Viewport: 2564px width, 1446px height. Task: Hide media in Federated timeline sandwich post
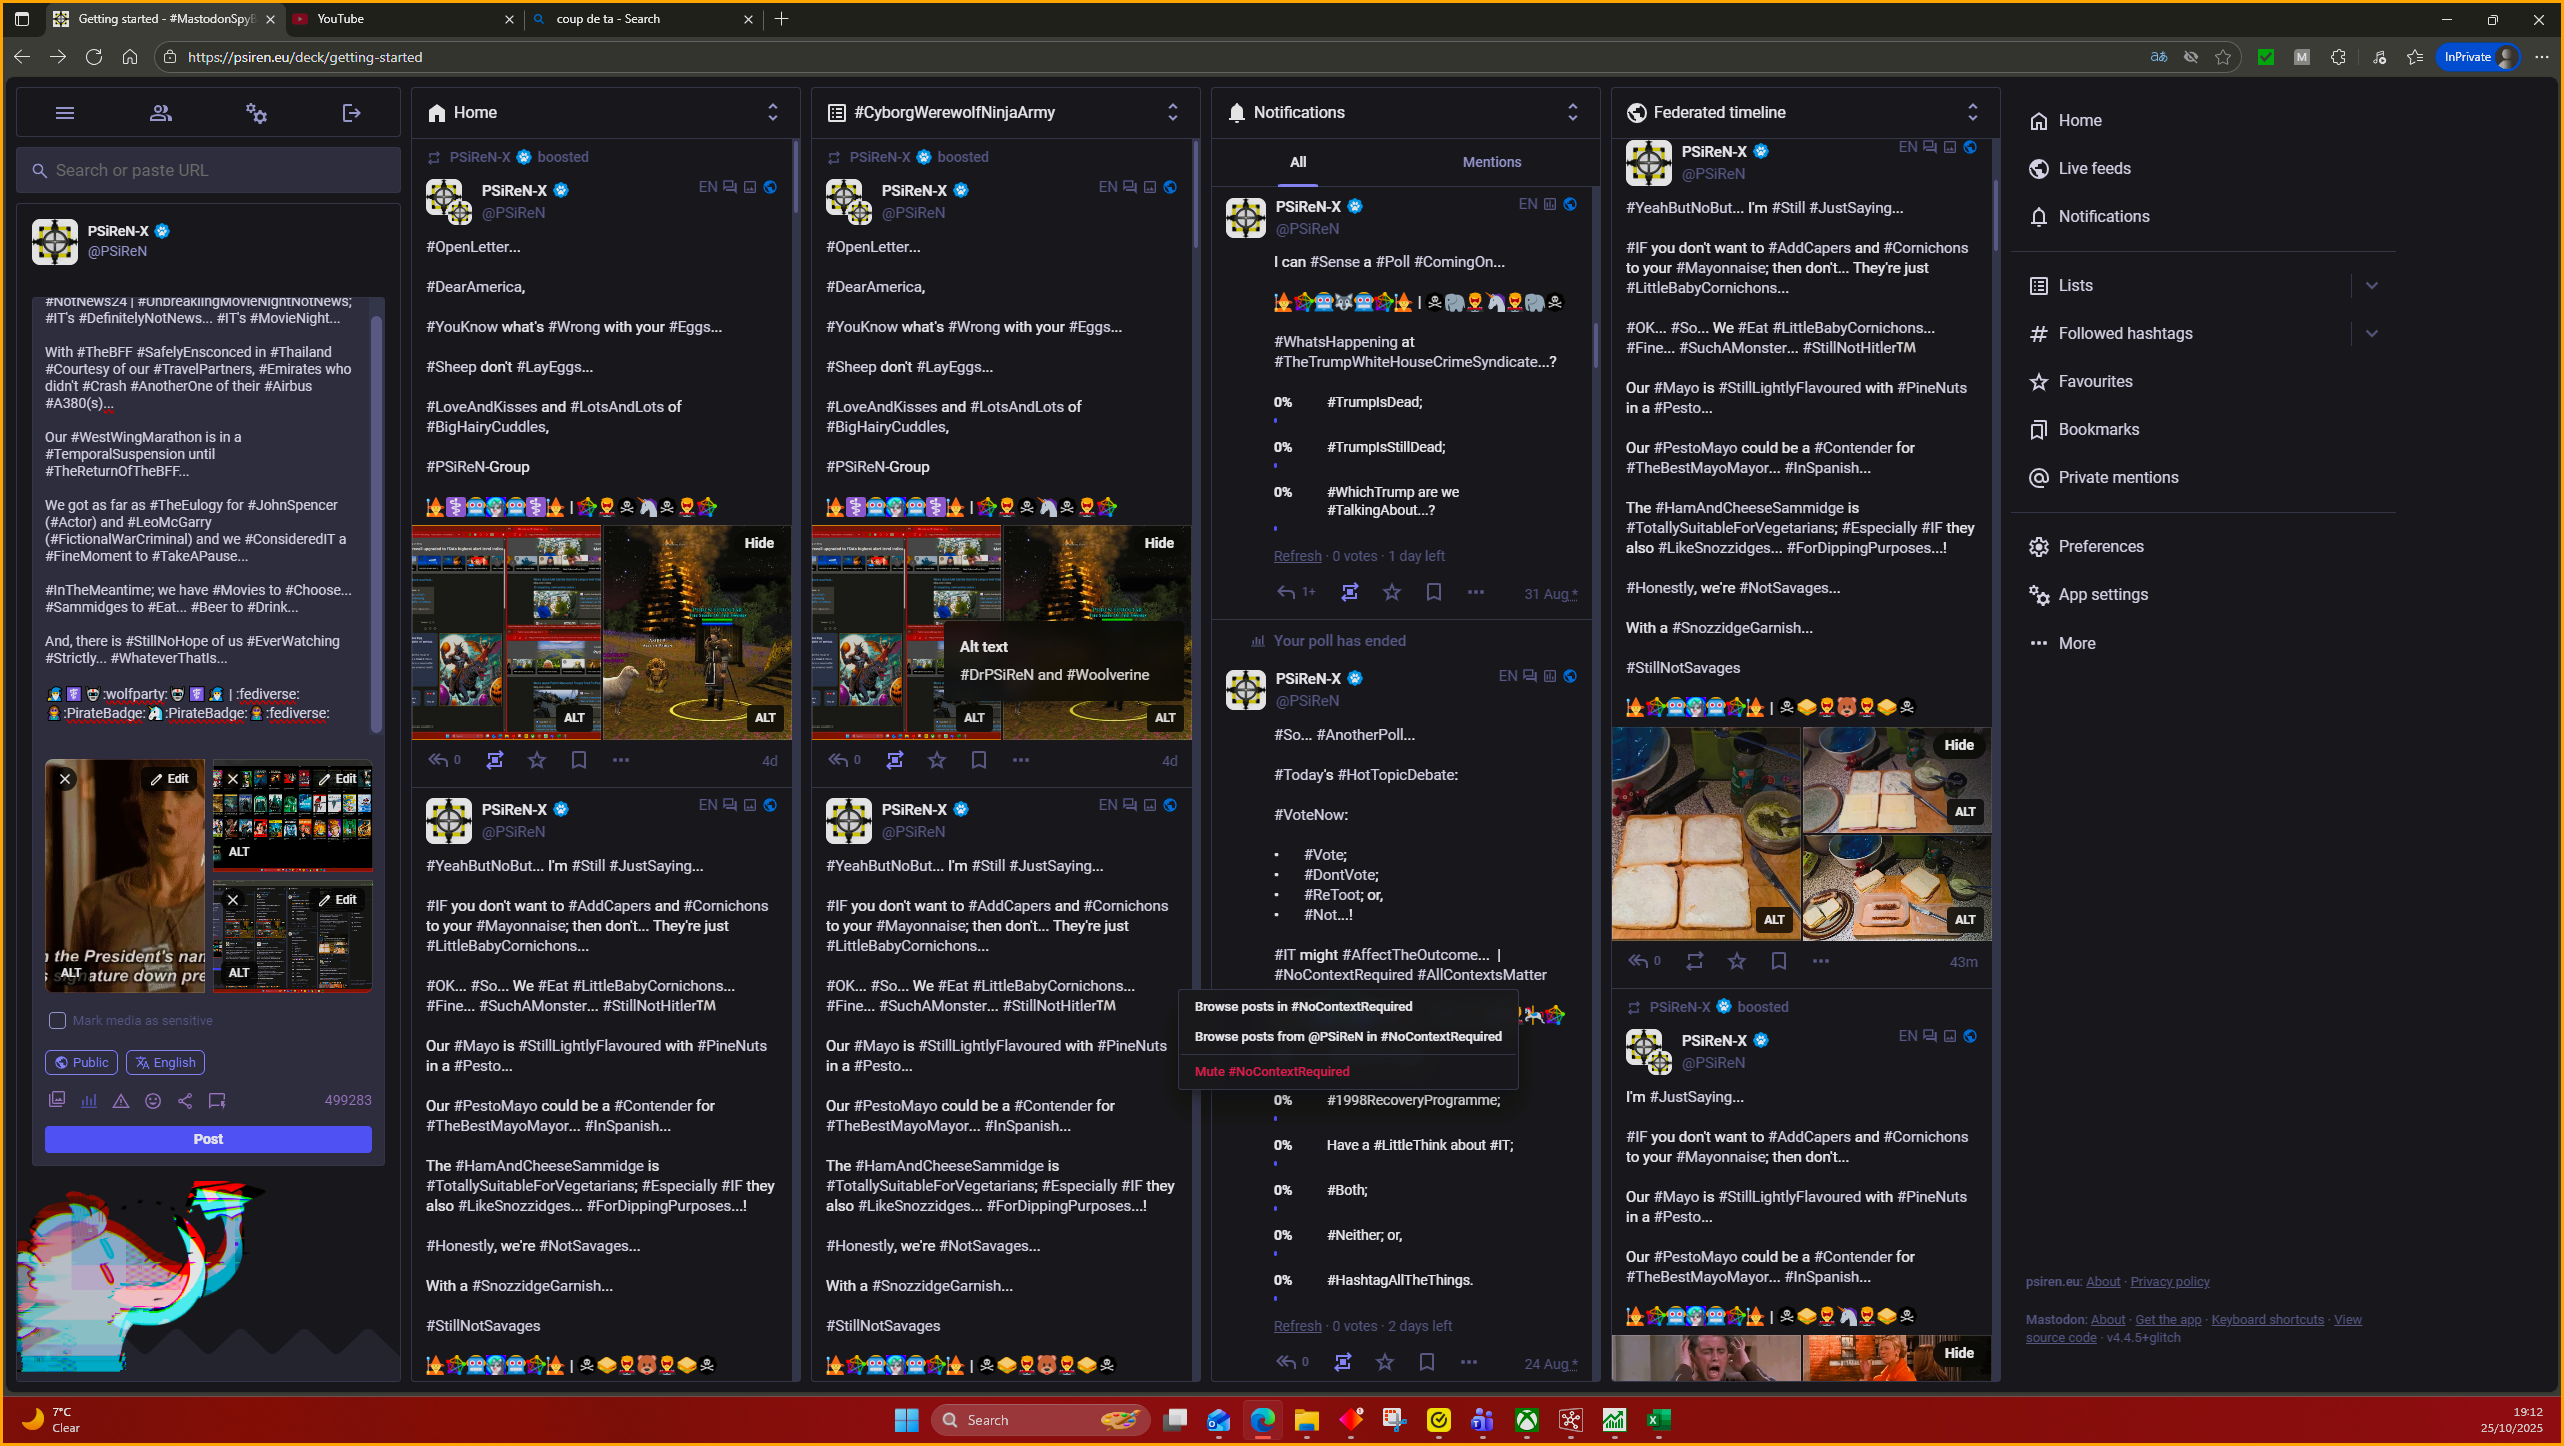click(x=1958, y=745)
